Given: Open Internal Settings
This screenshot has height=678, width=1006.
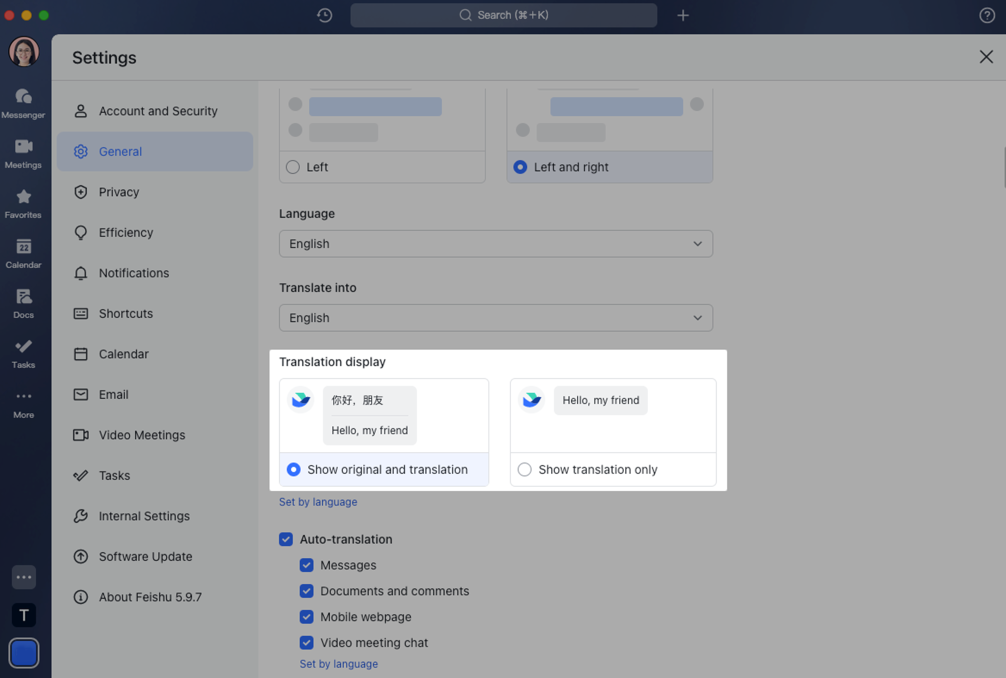Looking at the screenshot, I should pyautogui.click(x=155, y=516).
